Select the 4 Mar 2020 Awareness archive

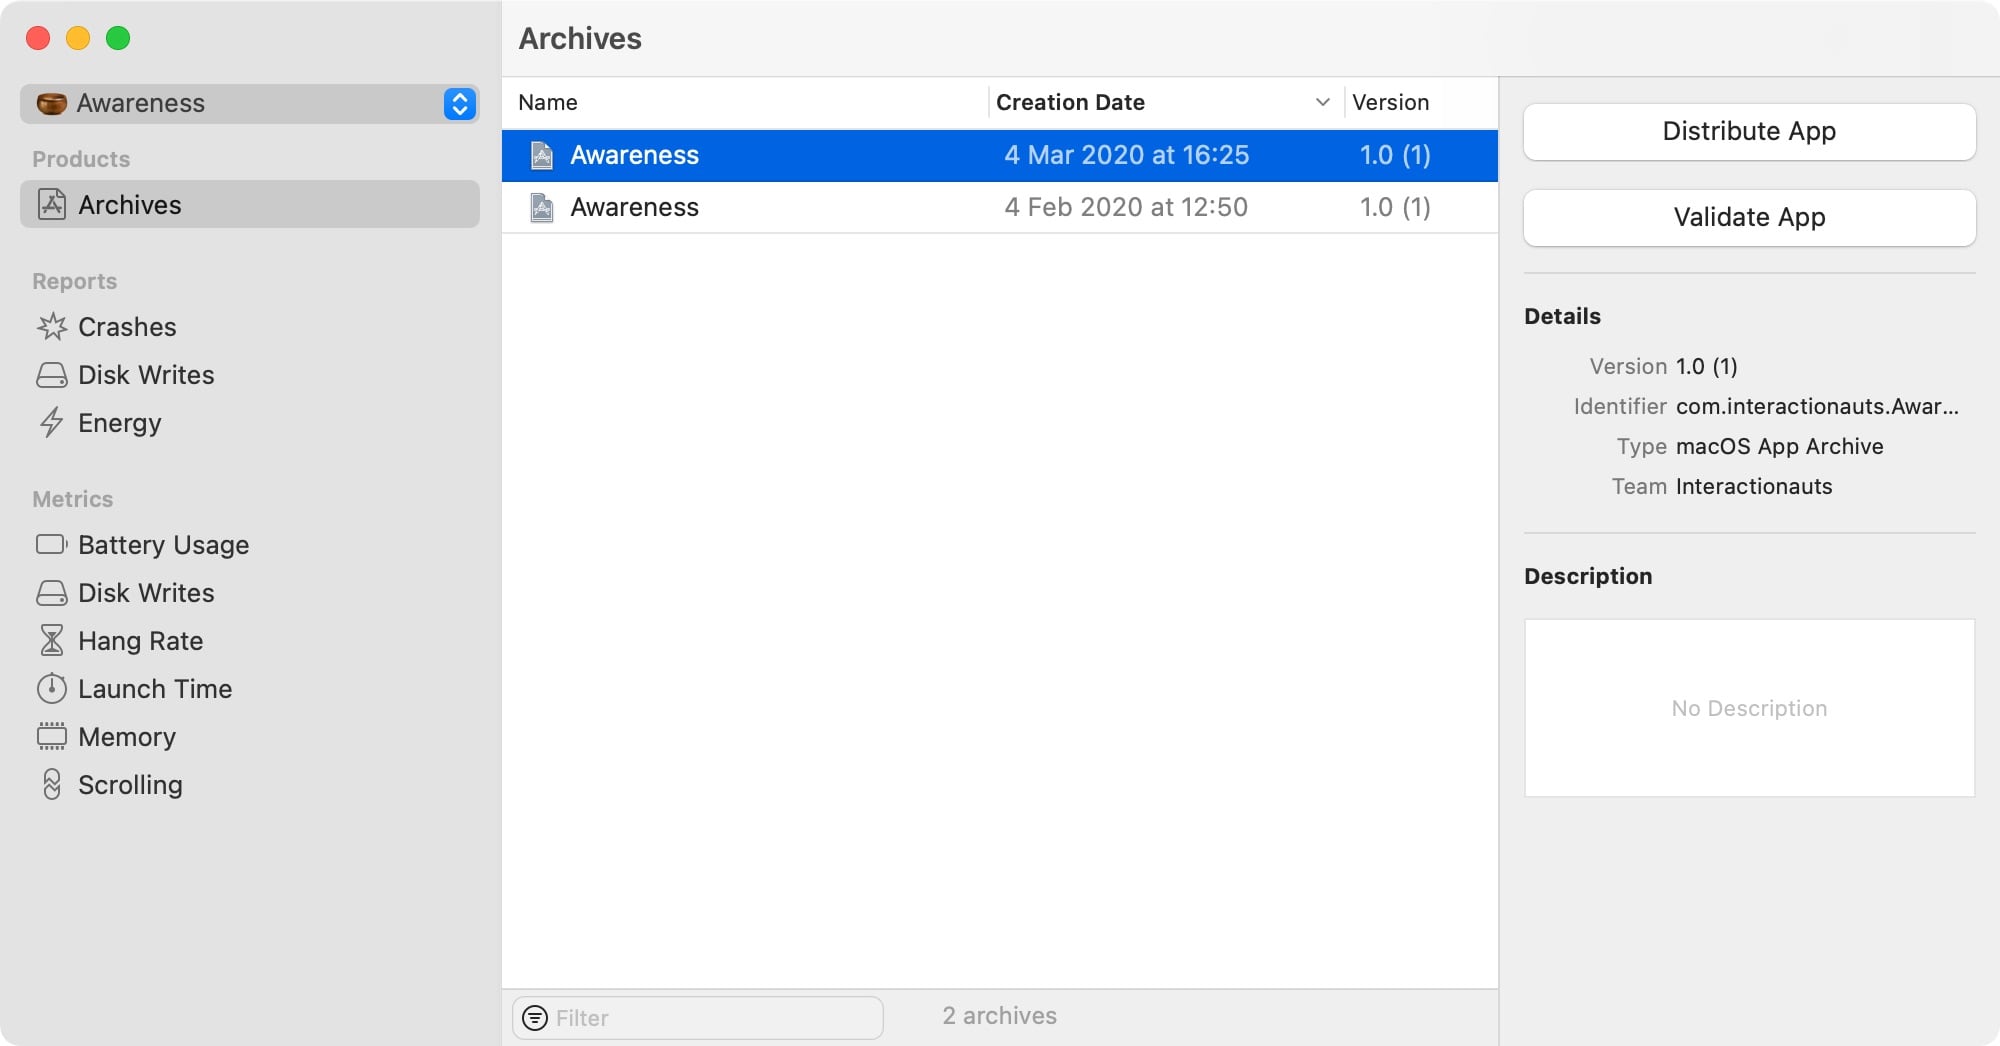(1000, 155)
